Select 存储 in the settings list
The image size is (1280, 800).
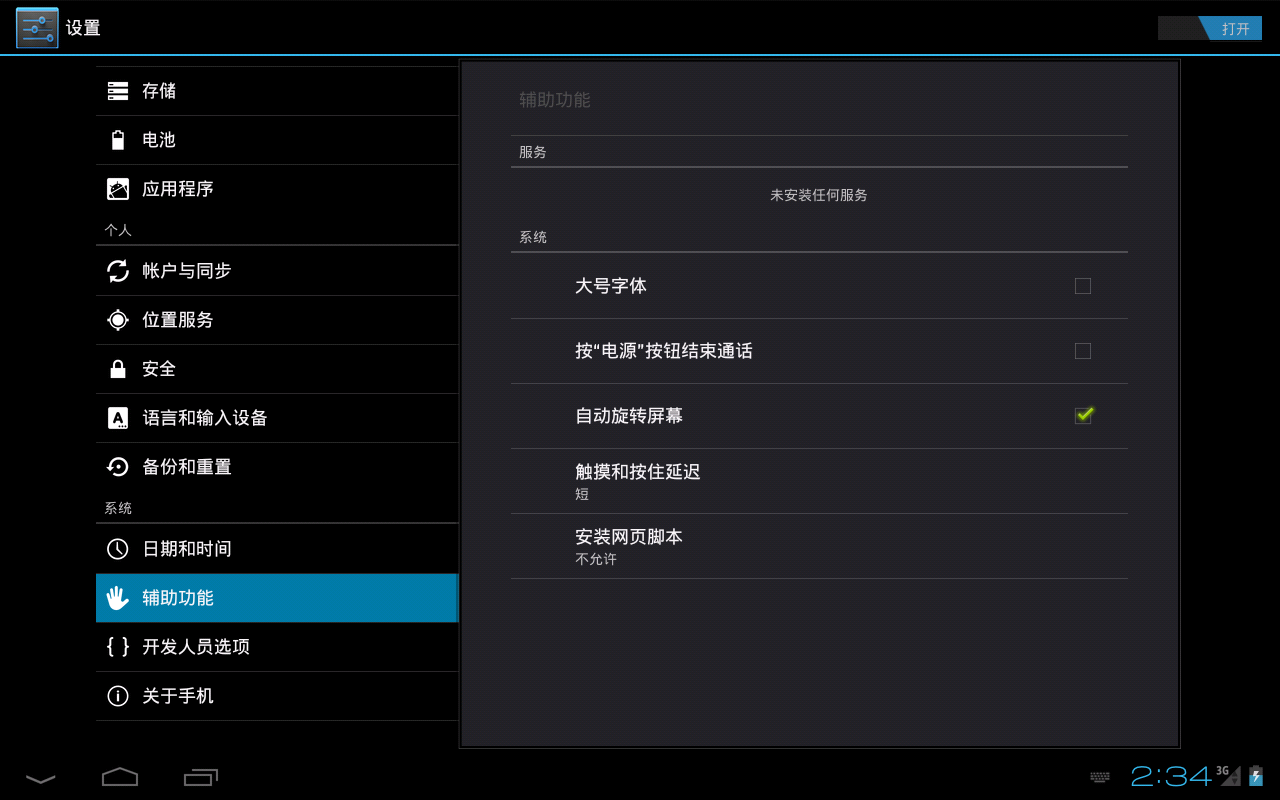pyautogui.click(x=277, y=91)
